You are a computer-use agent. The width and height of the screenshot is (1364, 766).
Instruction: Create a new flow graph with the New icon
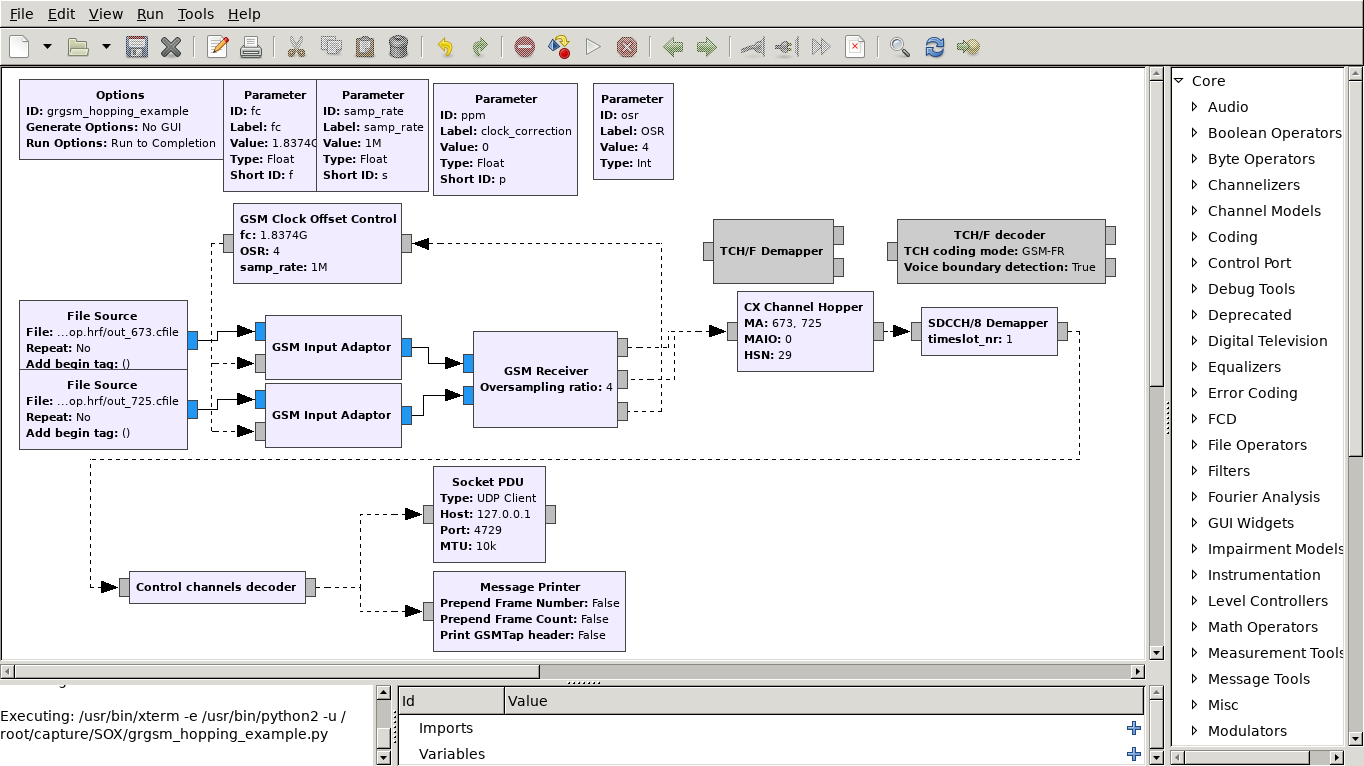(x=20, y=46)
